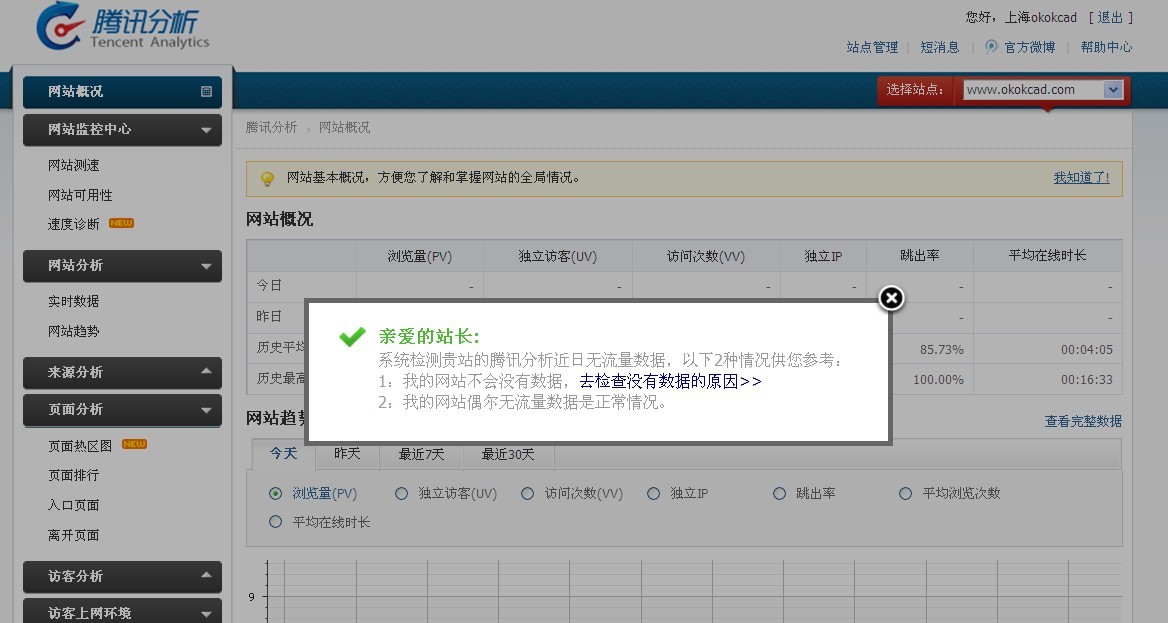Screen dimensions: 1168x623
Task: Click the 跳出率 column header
Action: click(920, 256)
